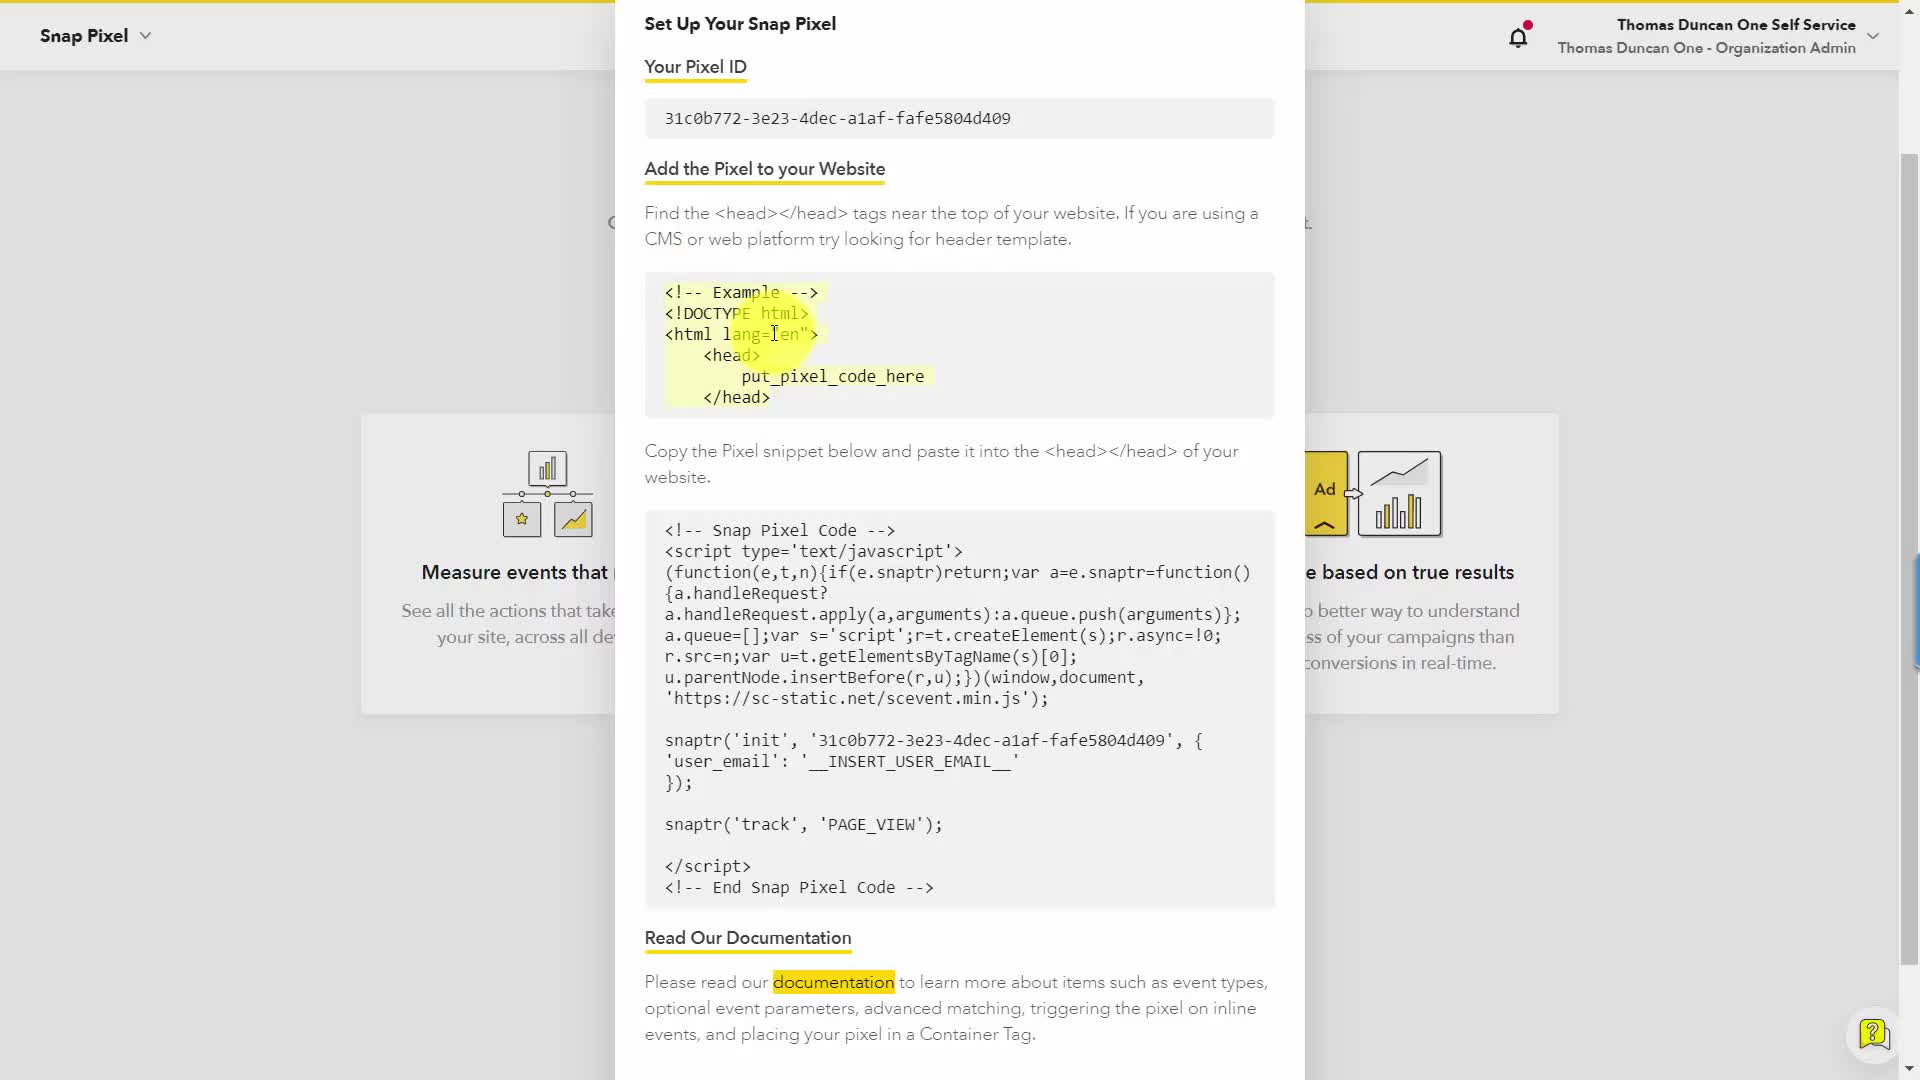Click the 'put_pixel_code_here' placeholder text
The height and width of the screenshot is (1080, 1920).
click(x=832, y=376)
